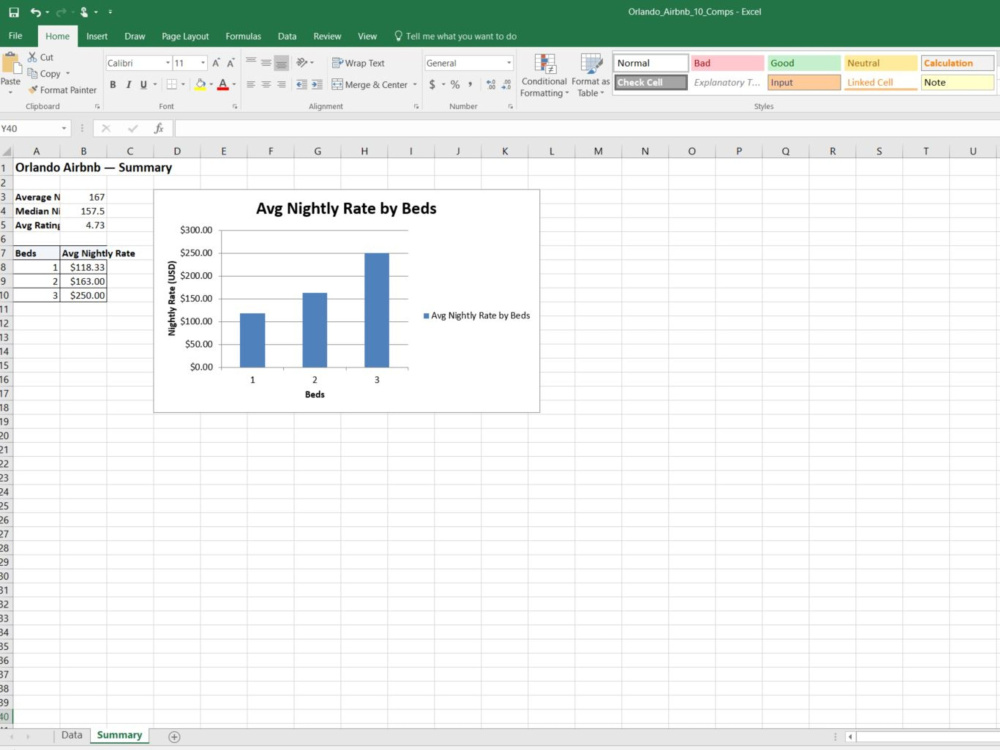Screen dimensions: 1000x750
Task: Expand the Merge & Center dropdown arrow
Action: (415, 84)
